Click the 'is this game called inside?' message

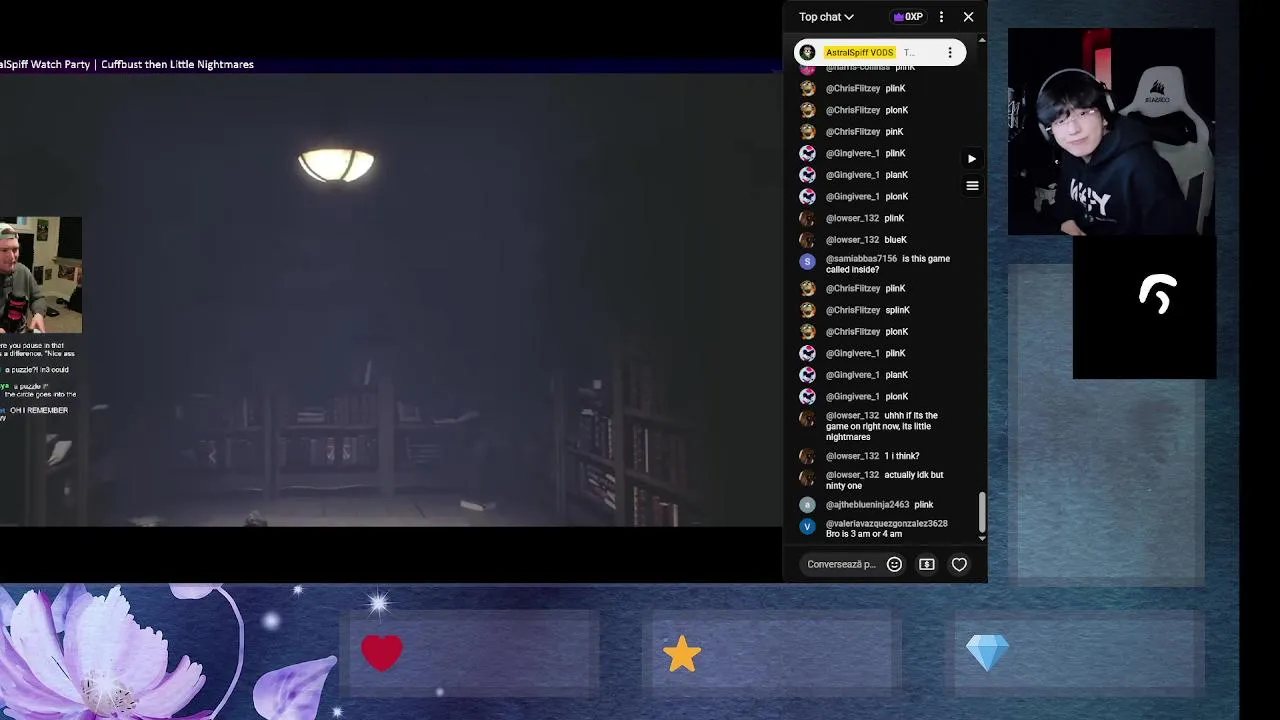tap(888, 264)
